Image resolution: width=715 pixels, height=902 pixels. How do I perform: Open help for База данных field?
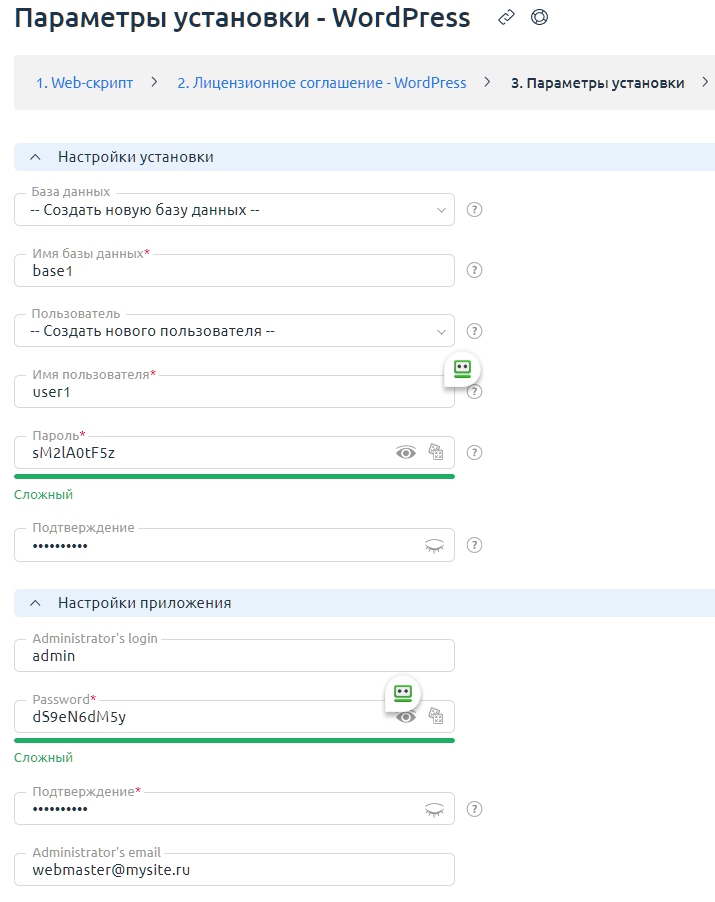coord(474,209)
